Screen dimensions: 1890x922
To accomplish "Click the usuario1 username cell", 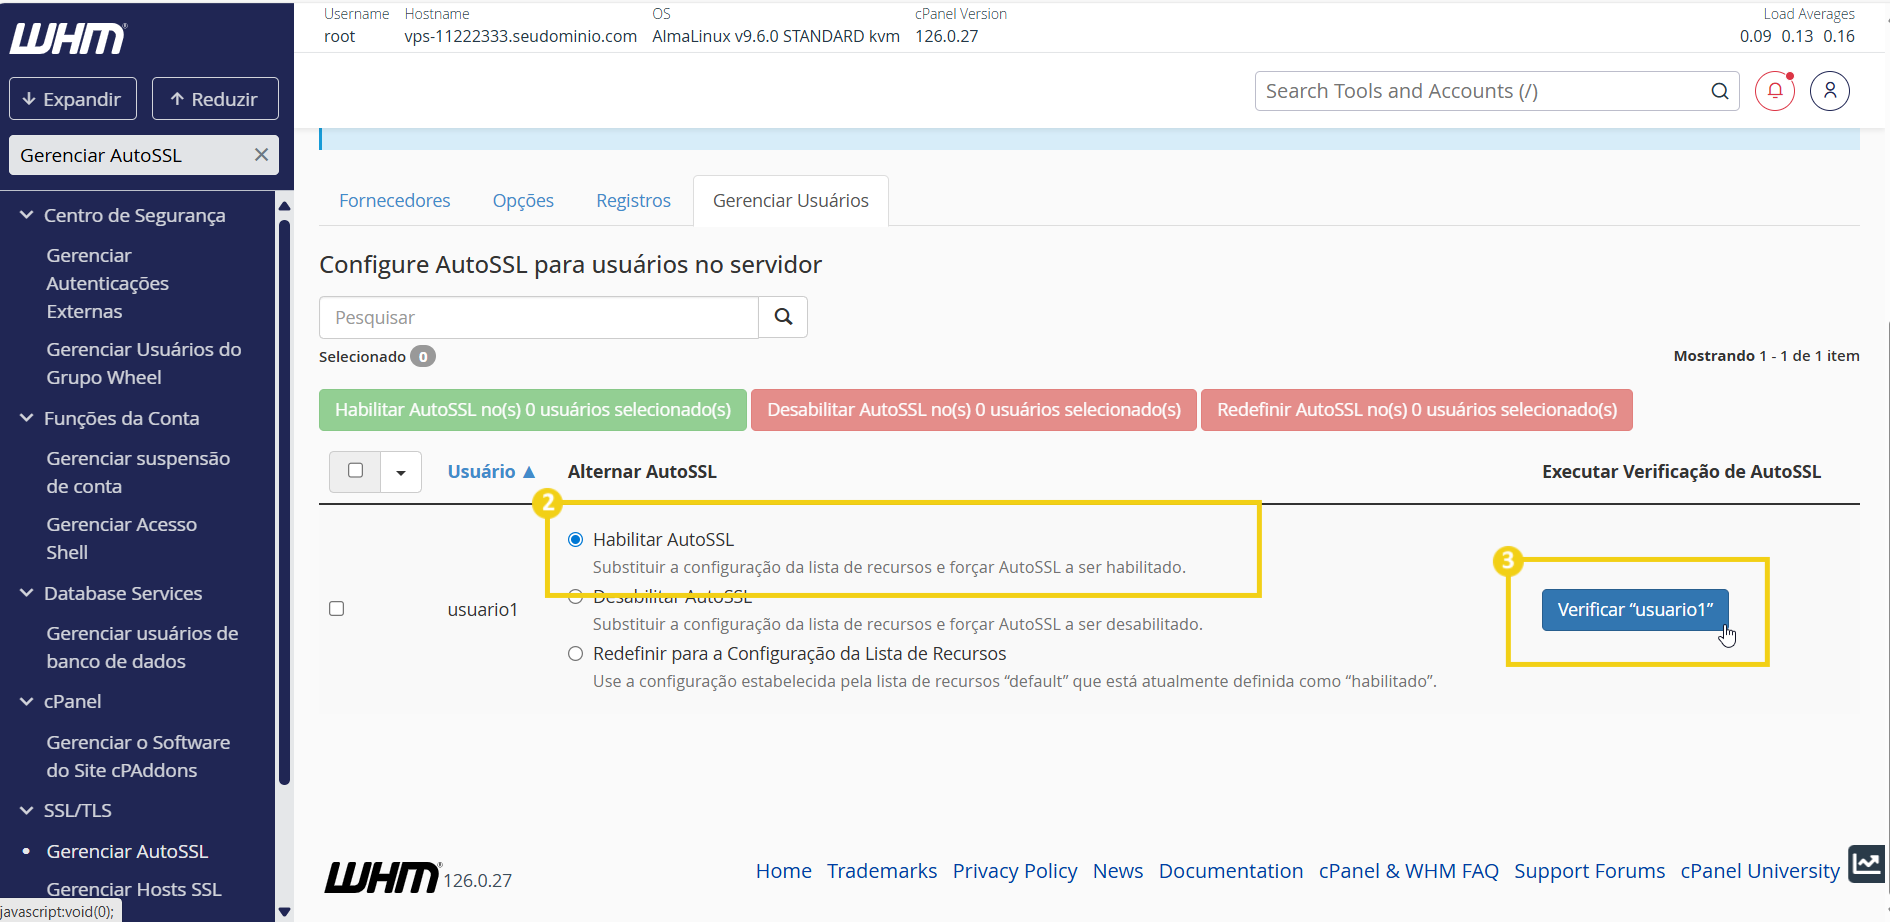I will (x=483, y=609).
